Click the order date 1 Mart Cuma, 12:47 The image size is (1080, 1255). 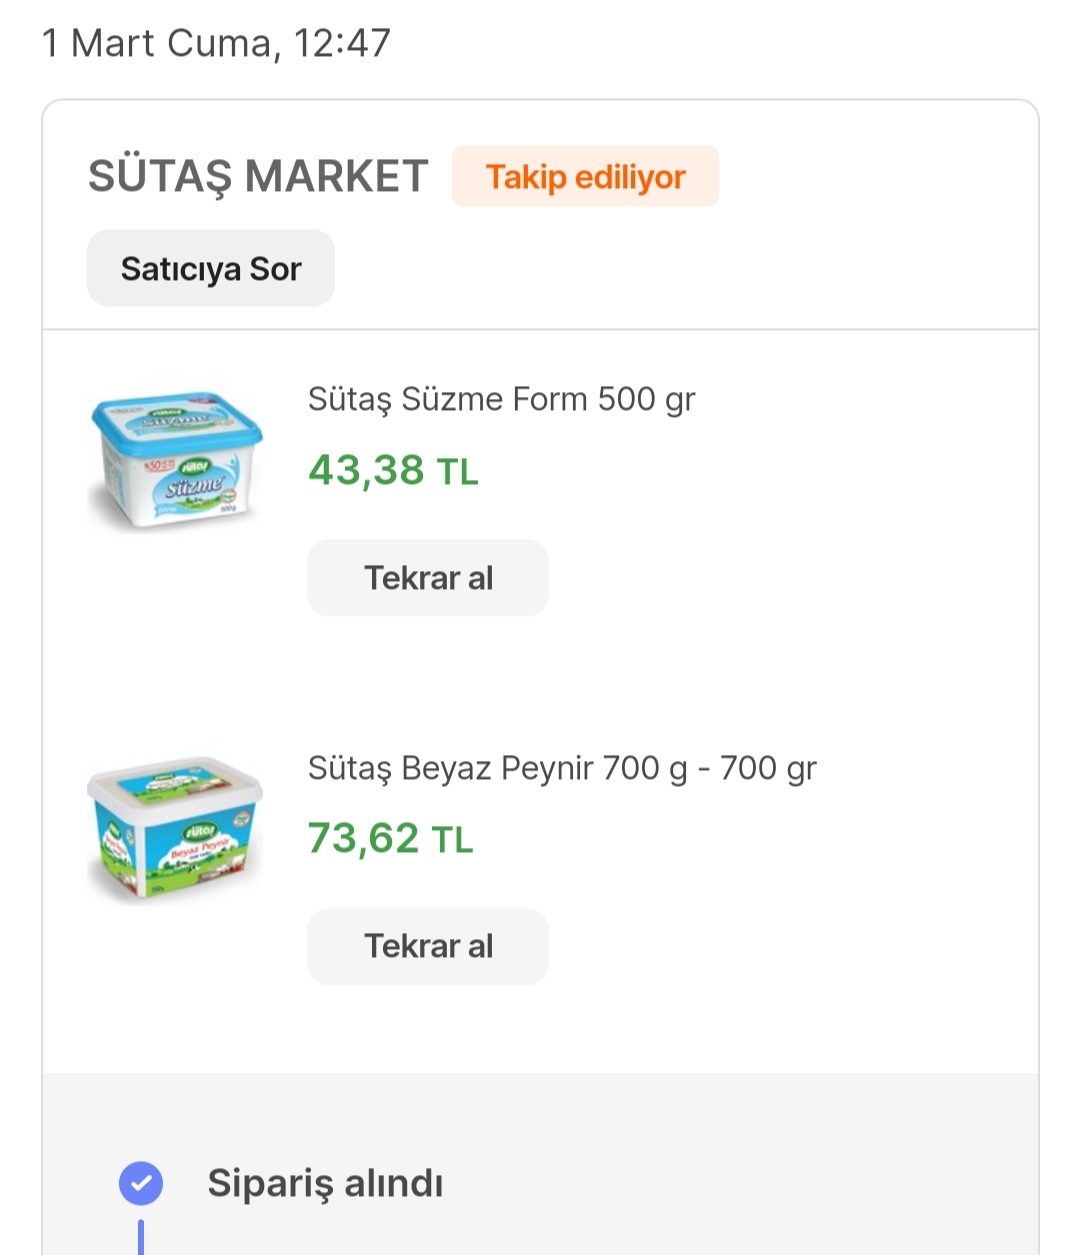point(216,43)
